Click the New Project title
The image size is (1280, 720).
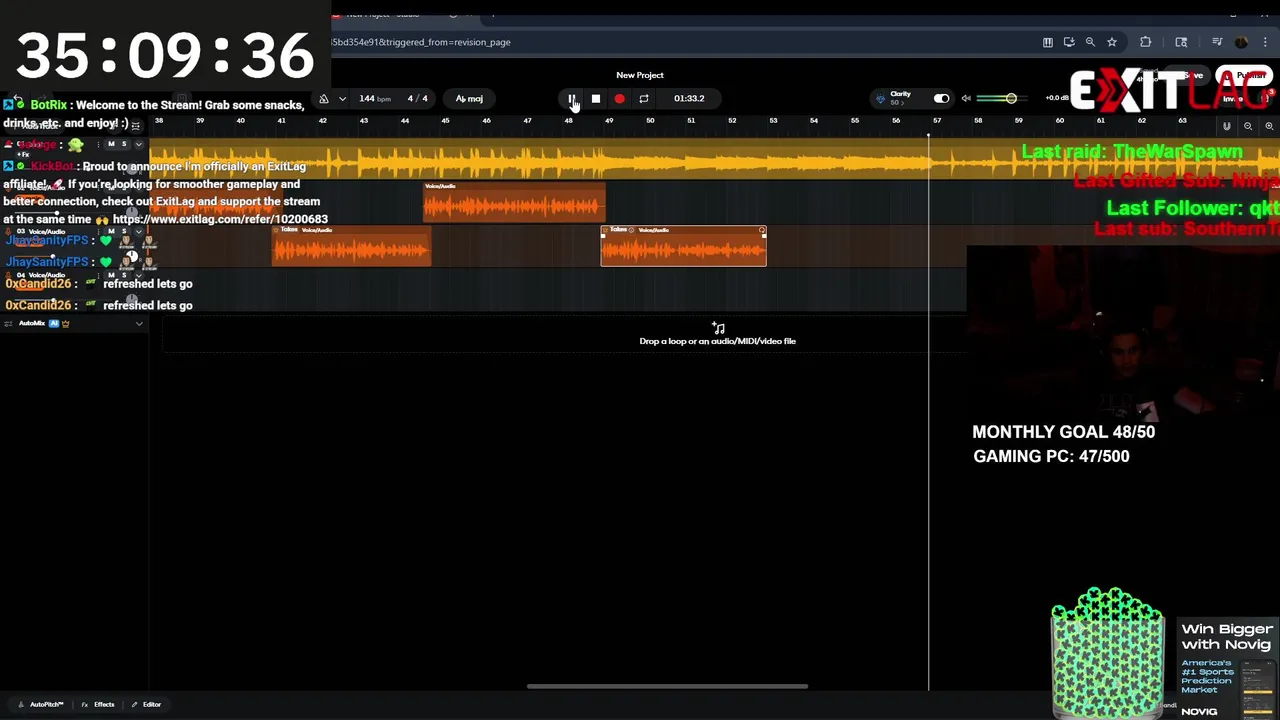(640, 75)
